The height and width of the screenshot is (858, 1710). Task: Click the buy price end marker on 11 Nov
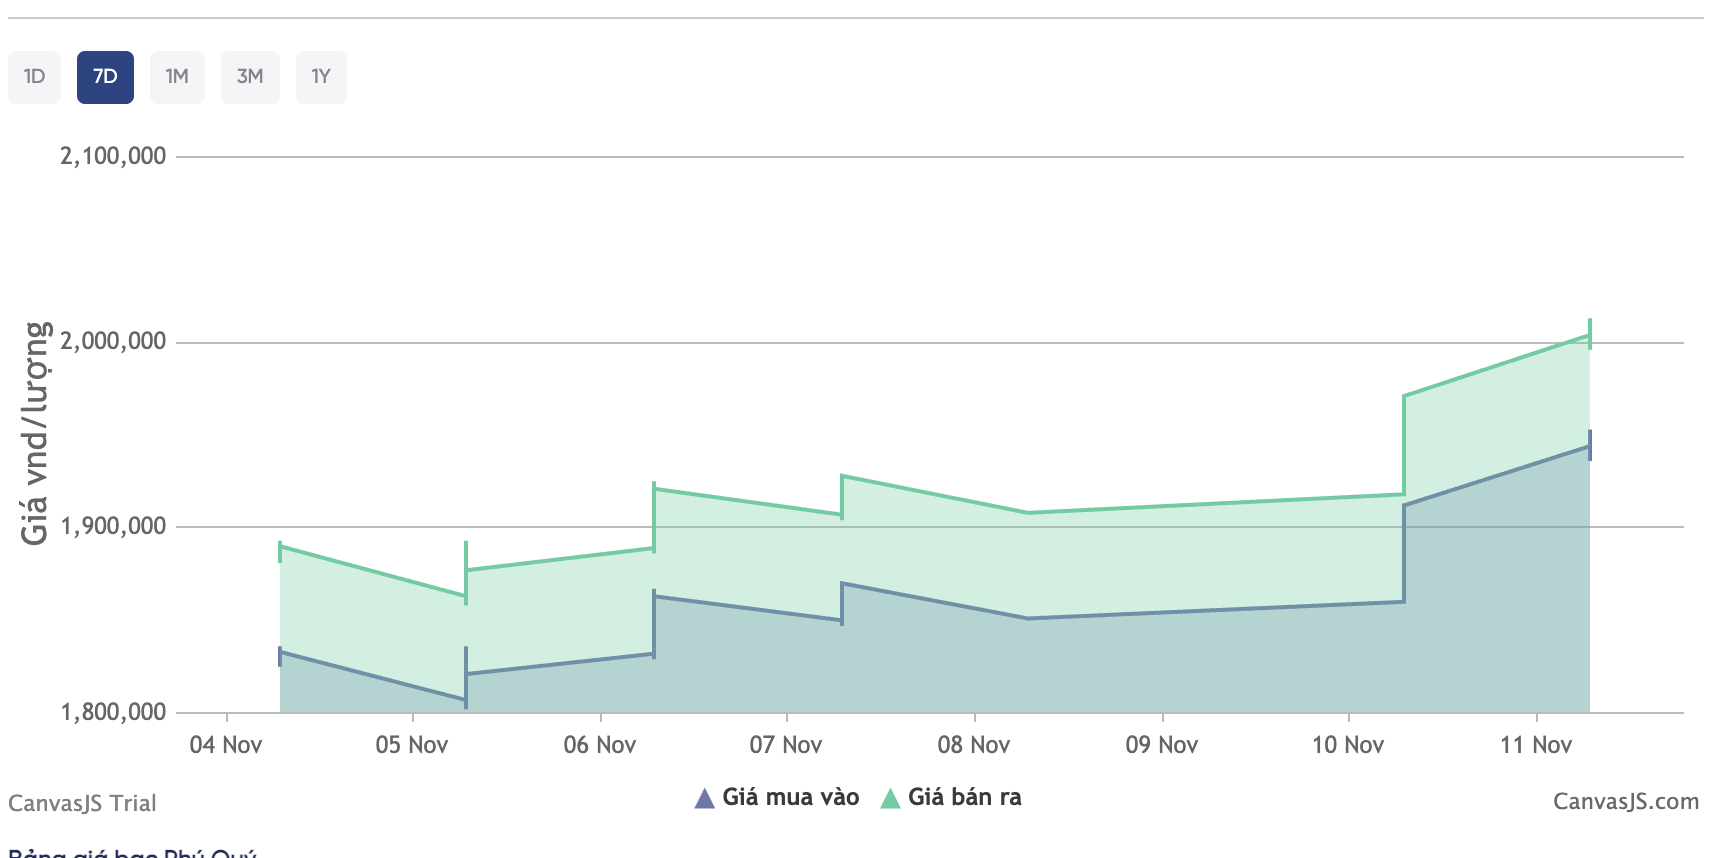pos(1589,445)
